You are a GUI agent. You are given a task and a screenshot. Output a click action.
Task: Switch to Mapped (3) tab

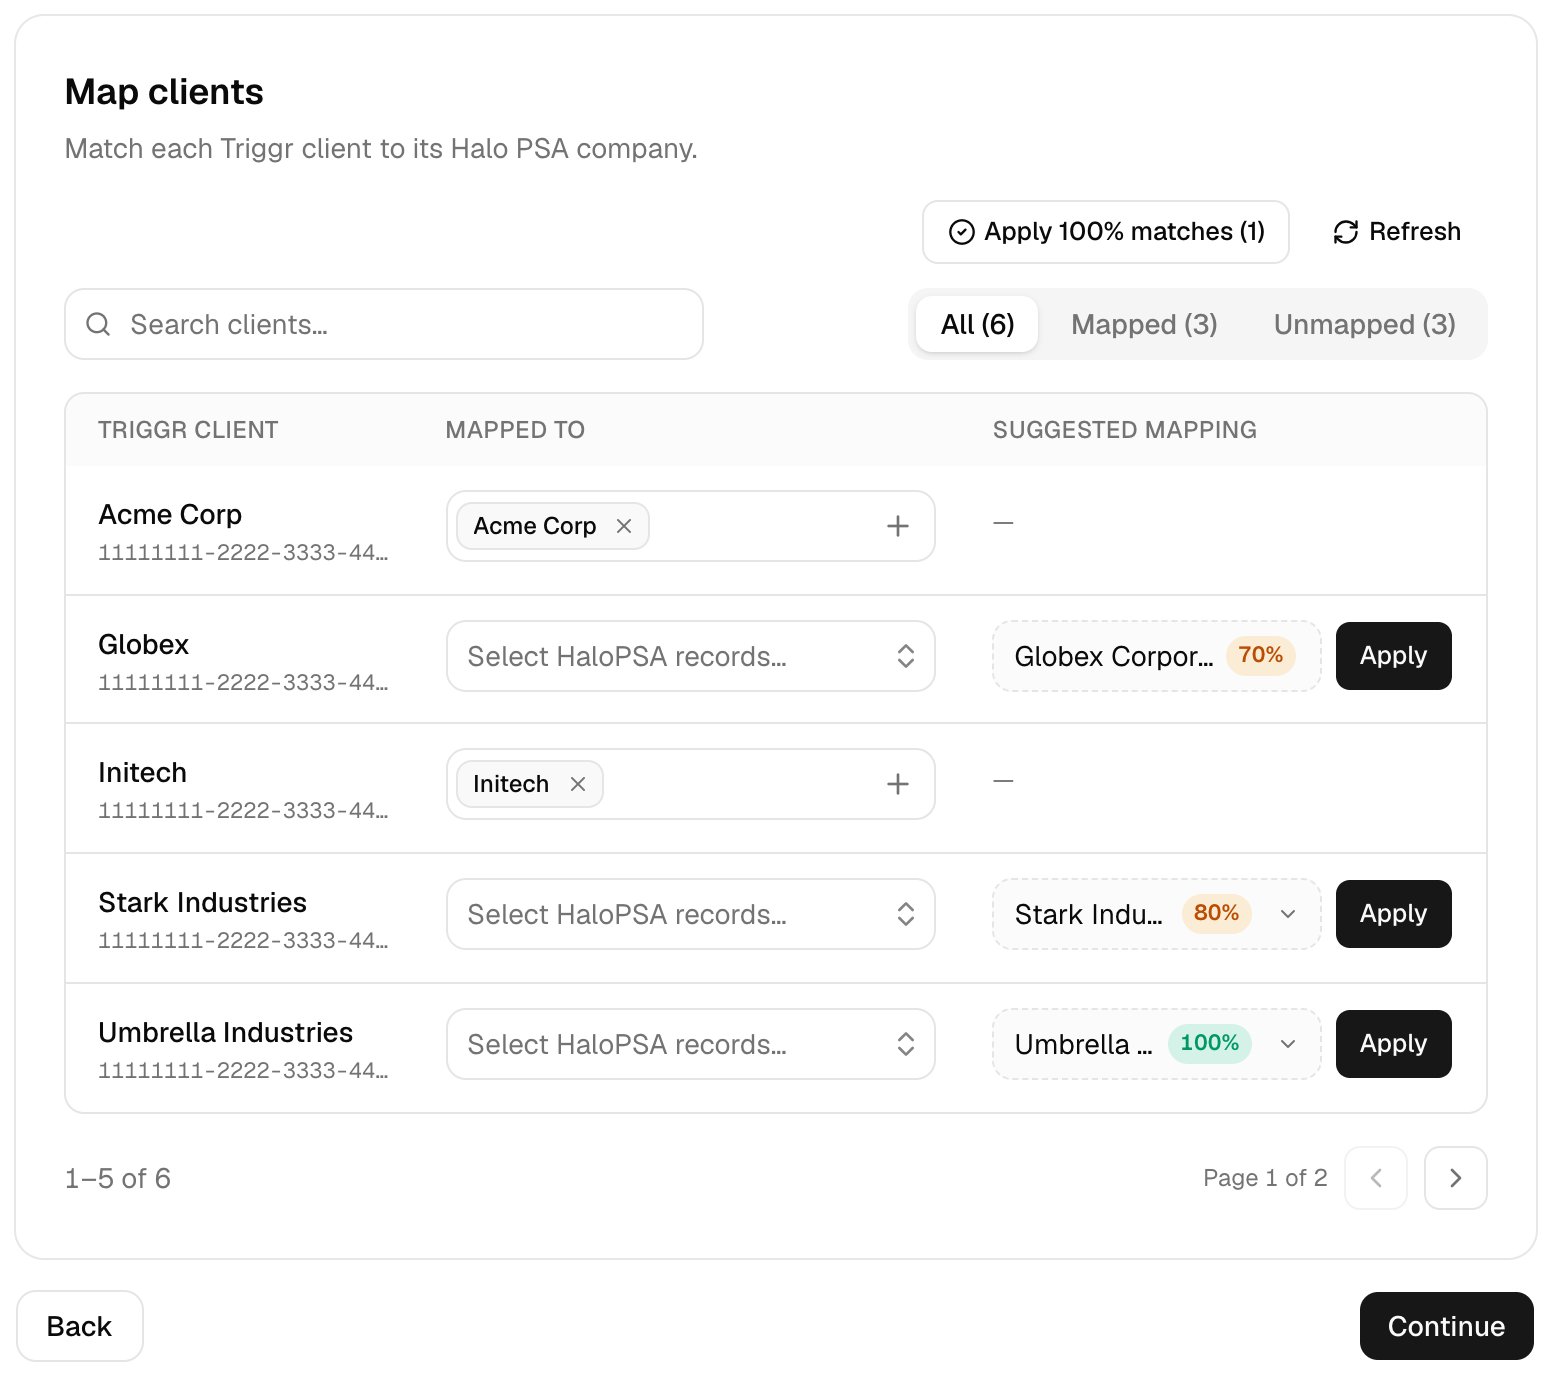[1144, 324]
